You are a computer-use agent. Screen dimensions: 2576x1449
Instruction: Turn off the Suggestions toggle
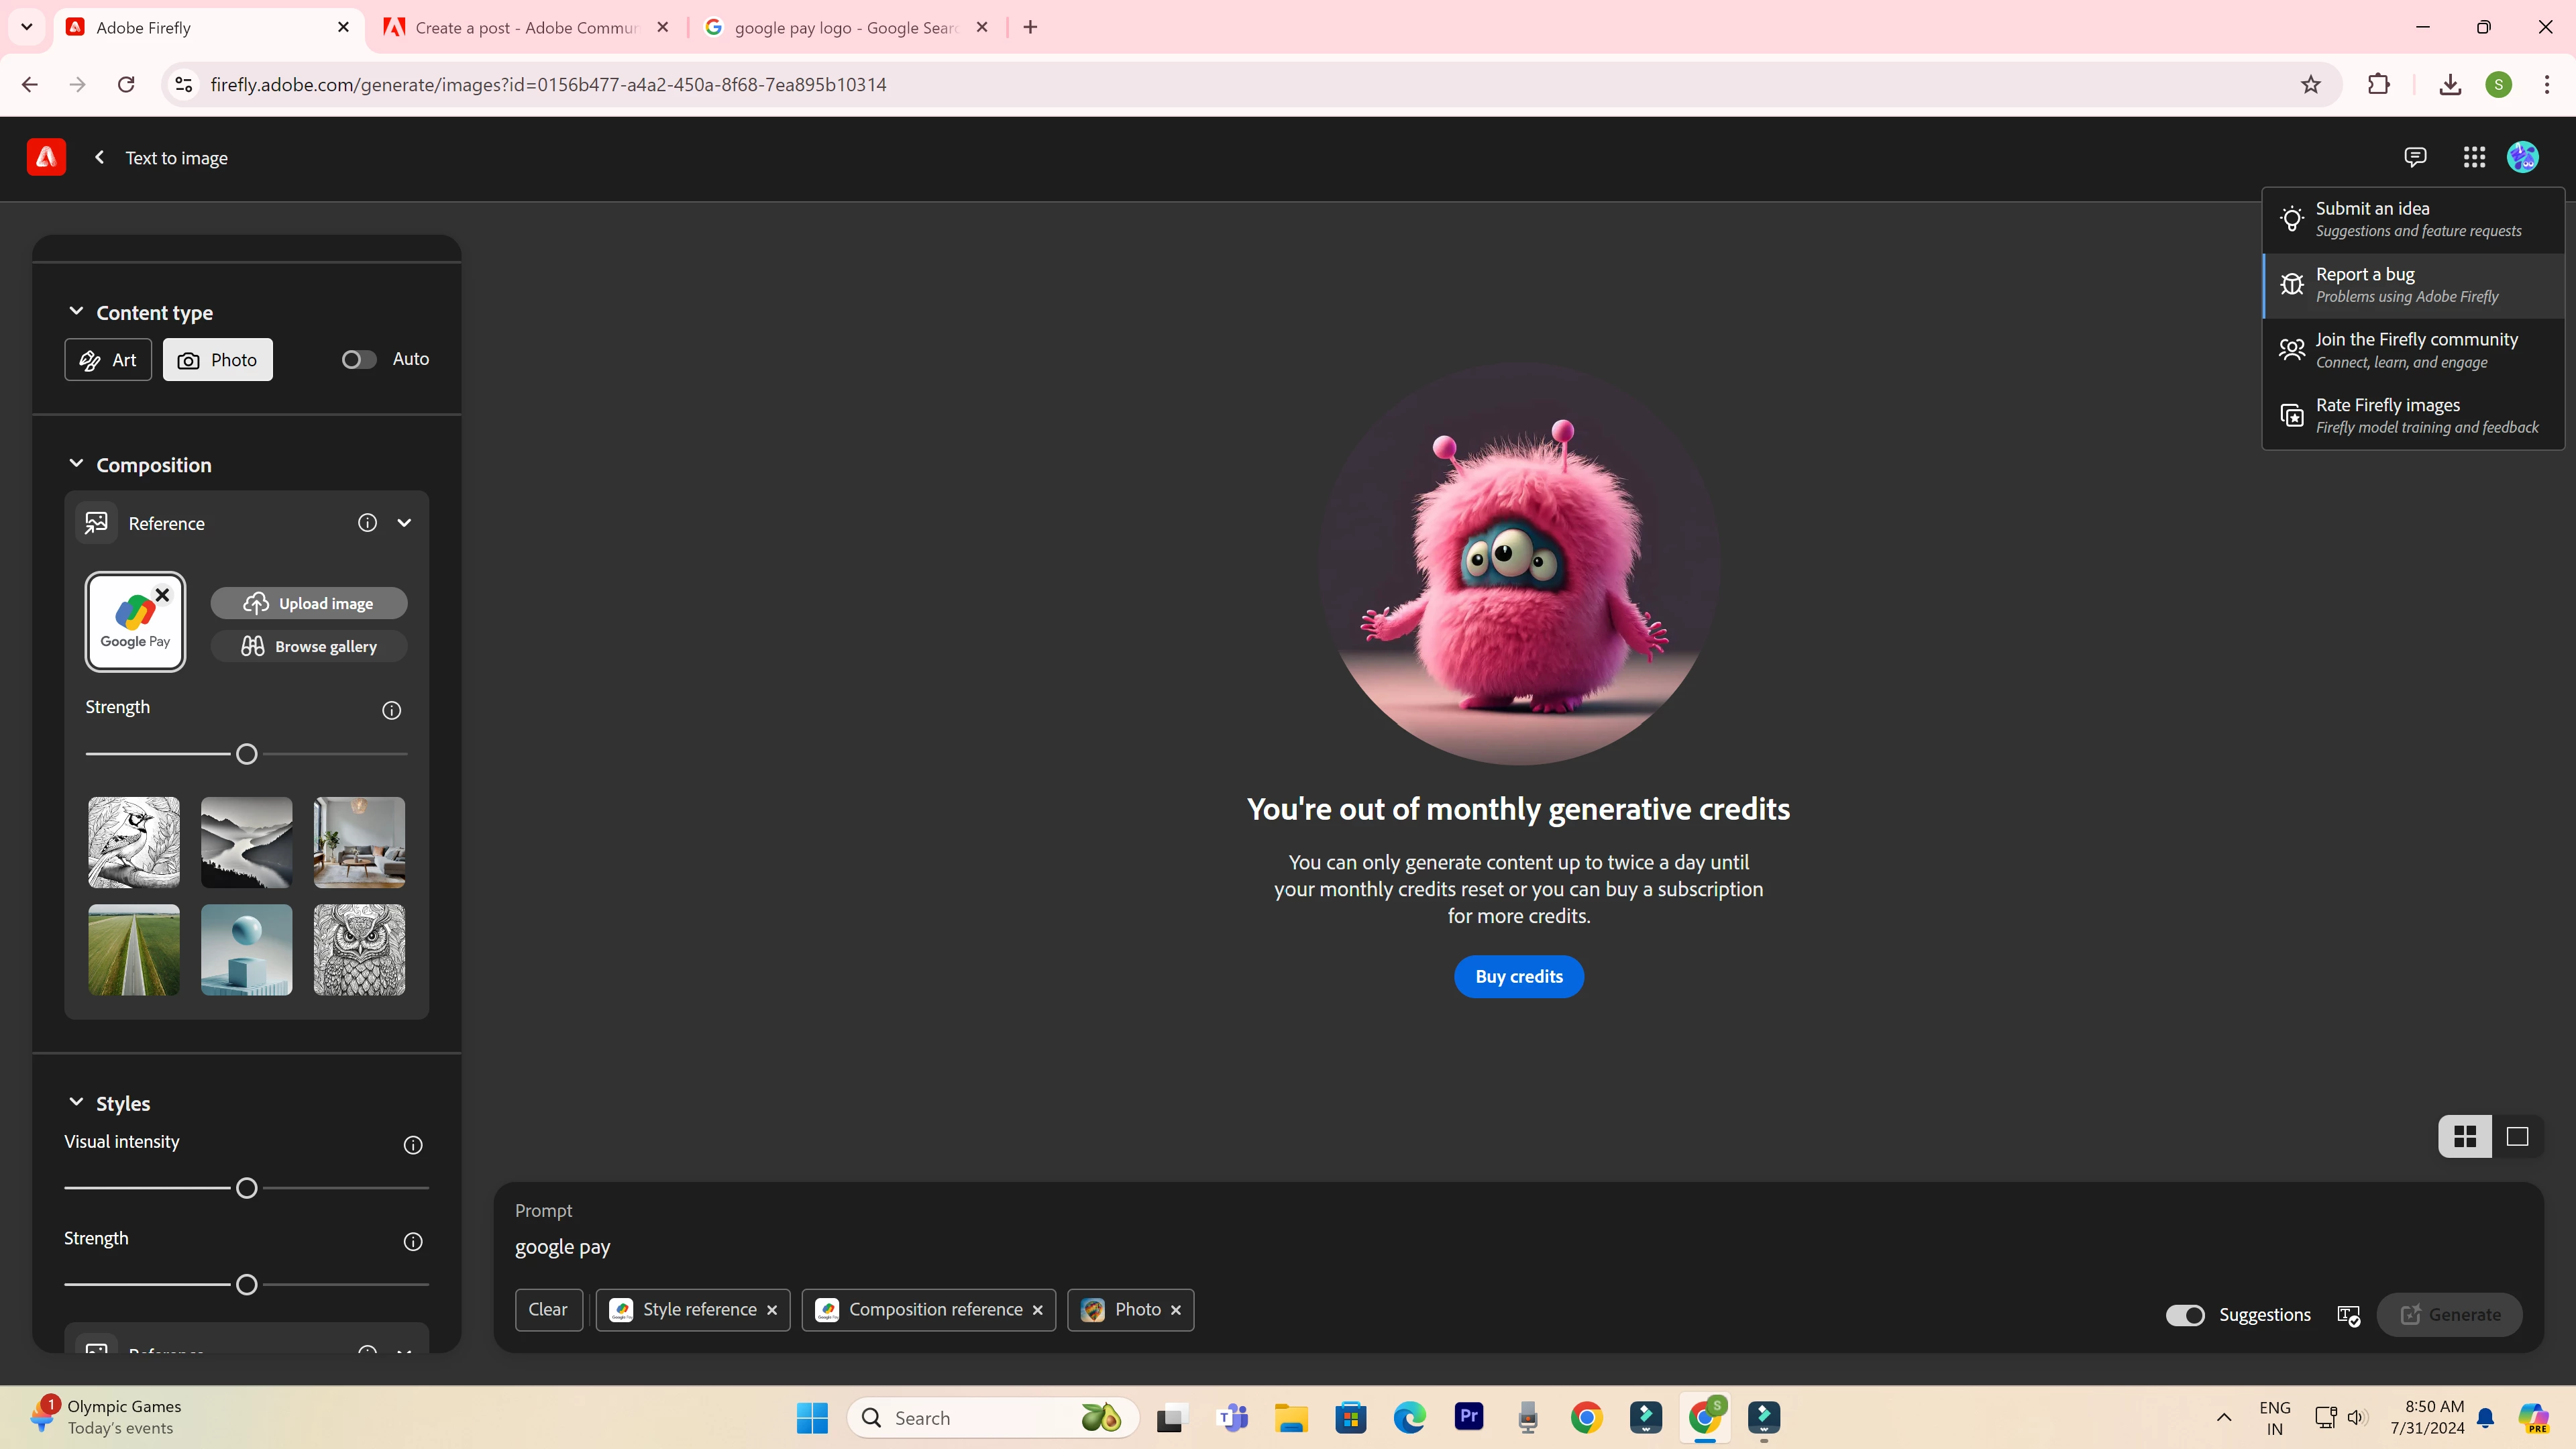2185,1315
